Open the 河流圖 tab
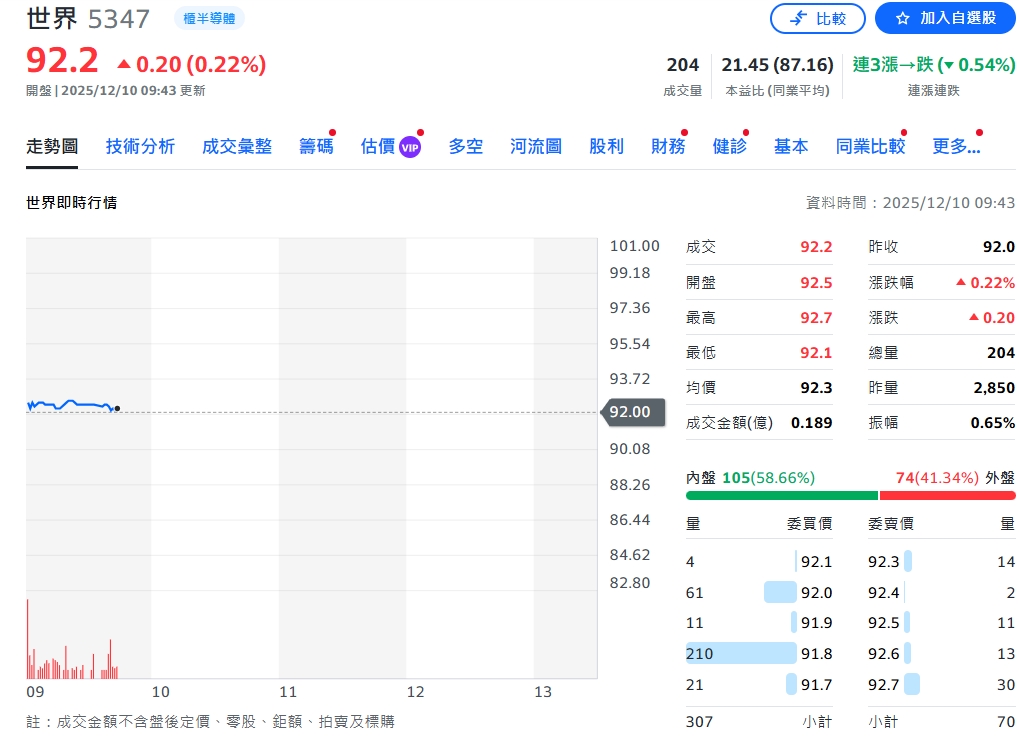 535,145
